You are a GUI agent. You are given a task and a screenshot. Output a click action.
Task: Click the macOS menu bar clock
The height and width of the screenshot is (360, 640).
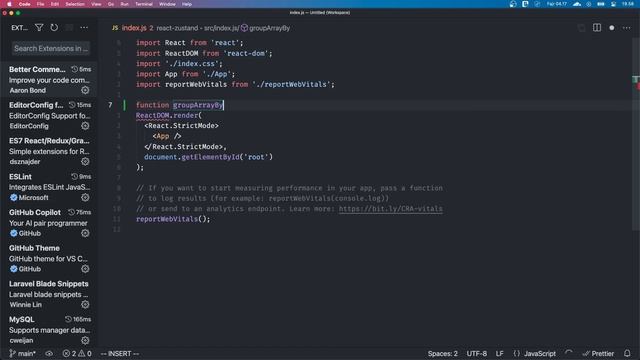pyautogui.click(x=628, y=4)
